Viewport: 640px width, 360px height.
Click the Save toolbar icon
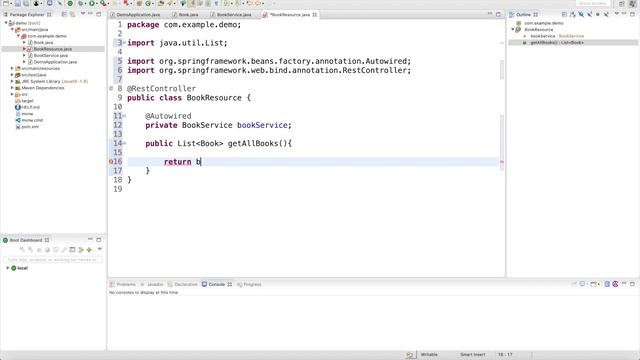pos(18,3)
